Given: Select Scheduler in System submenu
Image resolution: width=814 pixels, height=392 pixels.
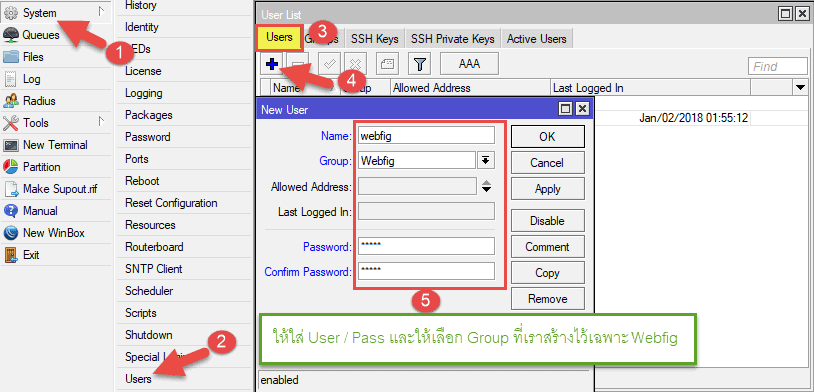Looking at the screenshot, I should tap(149, 291).
